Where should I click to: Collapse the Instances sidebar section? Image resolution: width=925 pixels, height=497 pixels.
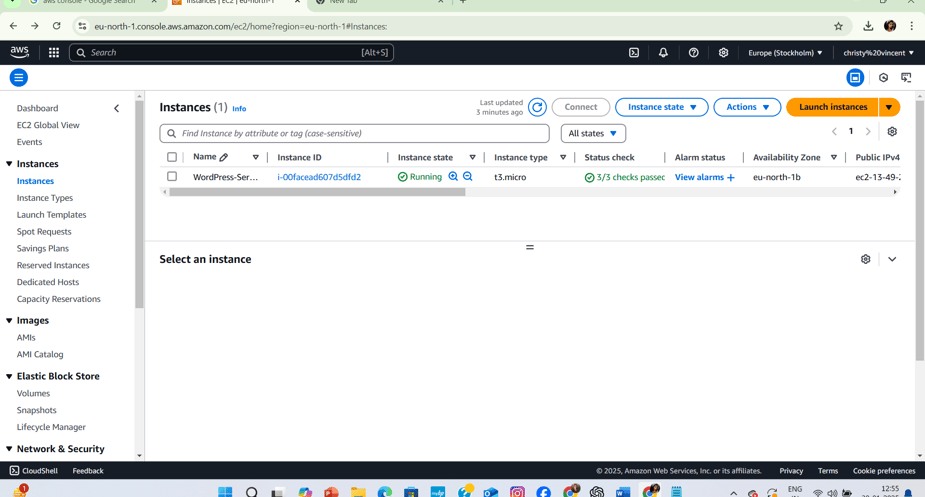coord(9,164)
